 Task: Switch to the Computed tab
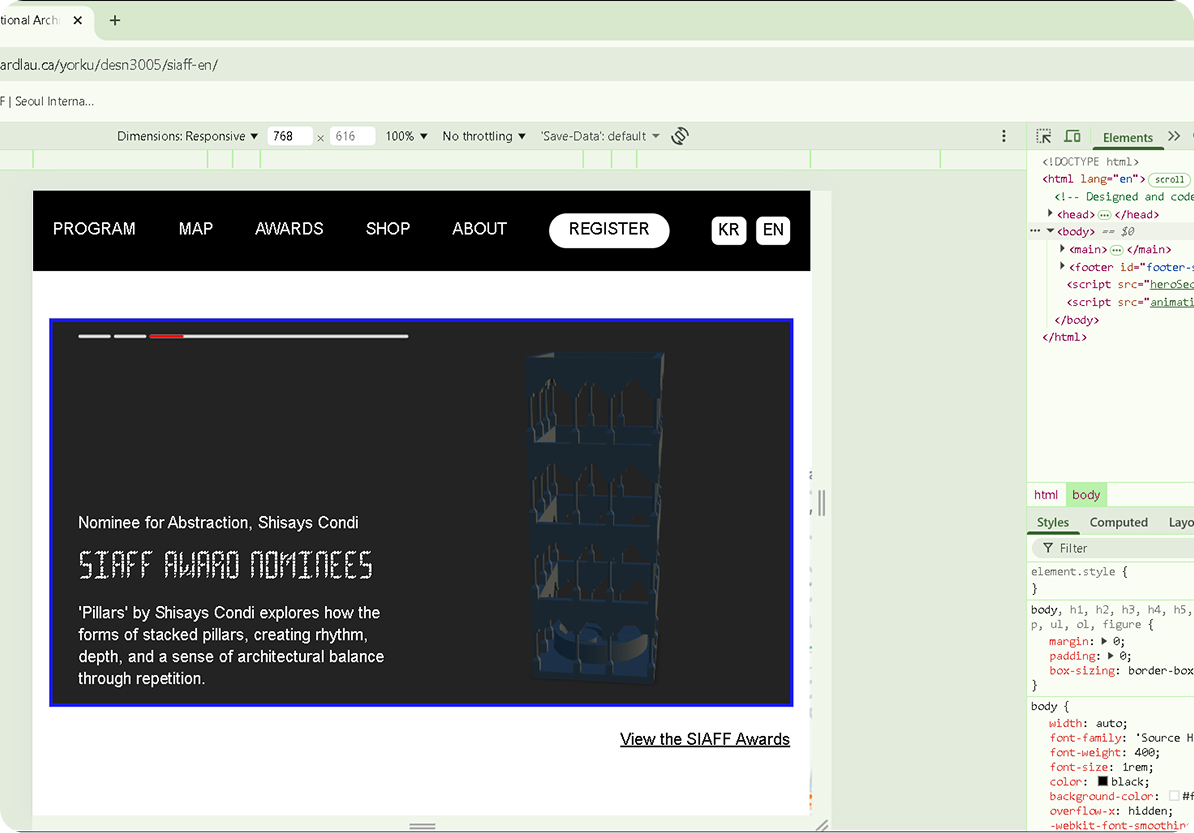(1118, 521)
